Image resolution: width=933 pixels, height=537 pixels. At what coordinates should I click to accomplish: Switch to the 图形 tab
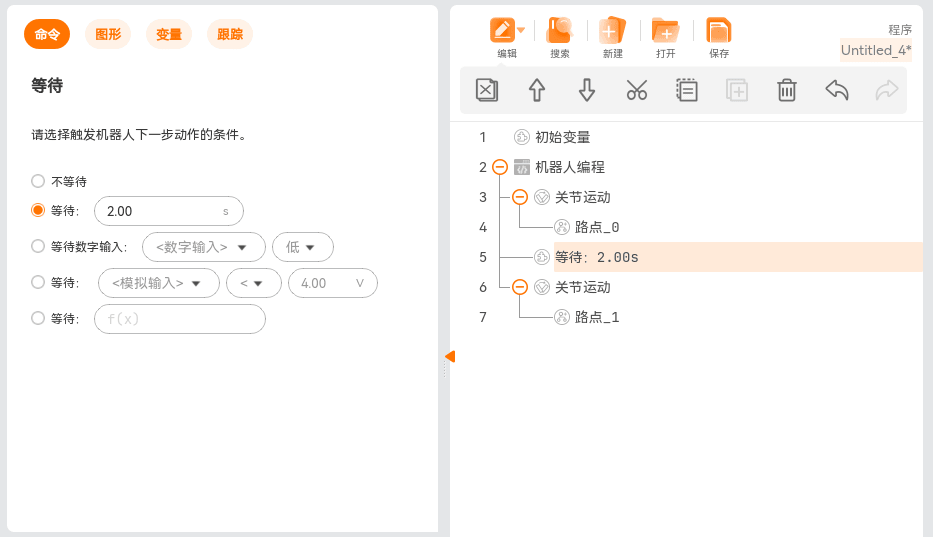coord(108,34)
